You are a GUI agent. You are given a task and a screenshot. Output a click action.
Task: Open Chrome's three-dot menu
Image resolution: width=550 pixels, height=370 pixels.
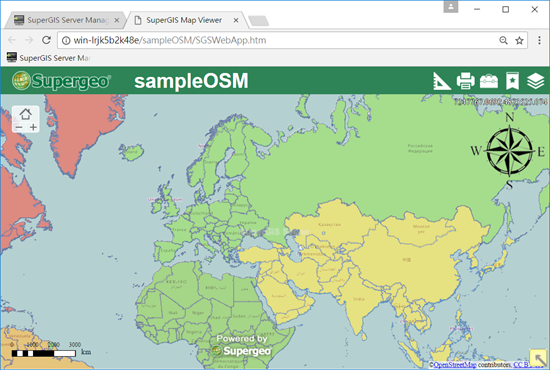coord(539,40)
